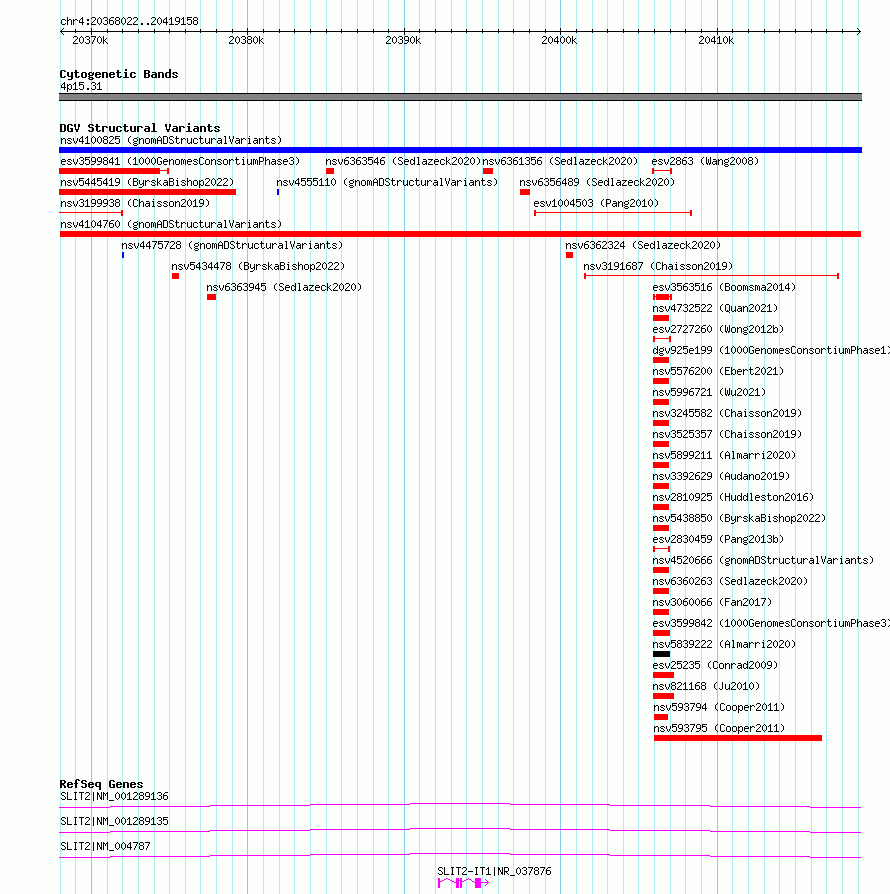The image size is (890, 894).
Task: Select nsv4732522 (Quan2021) variant
Action: [x=715, y=308]
